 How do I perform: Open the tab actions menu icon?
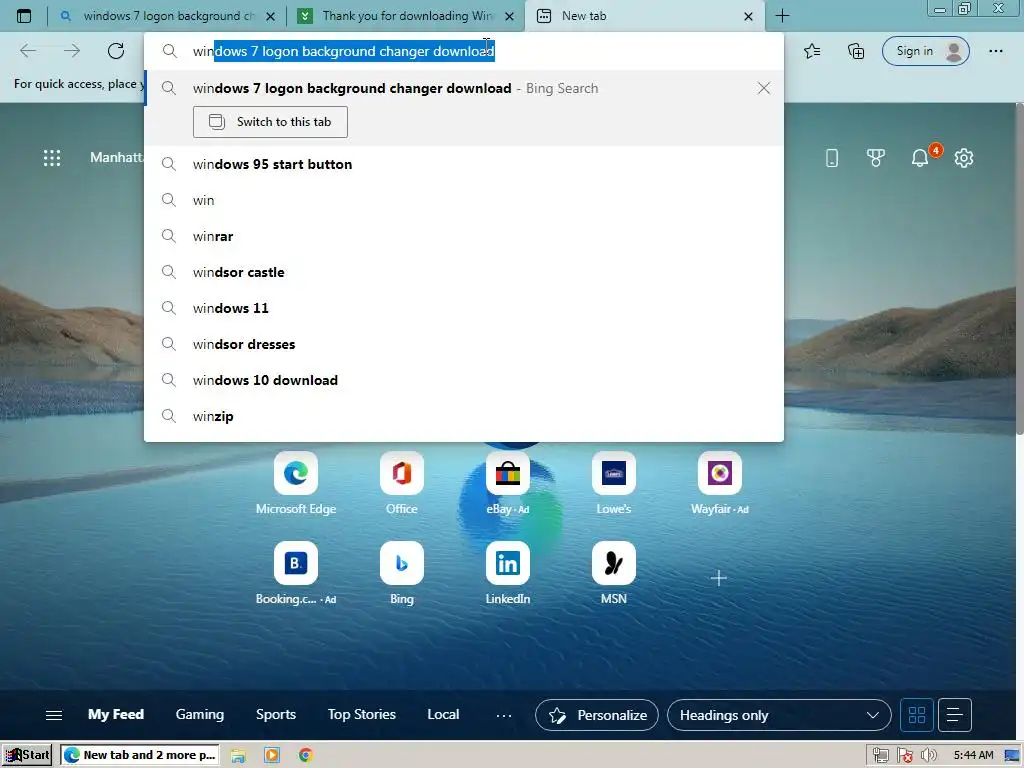pos(24,16)
